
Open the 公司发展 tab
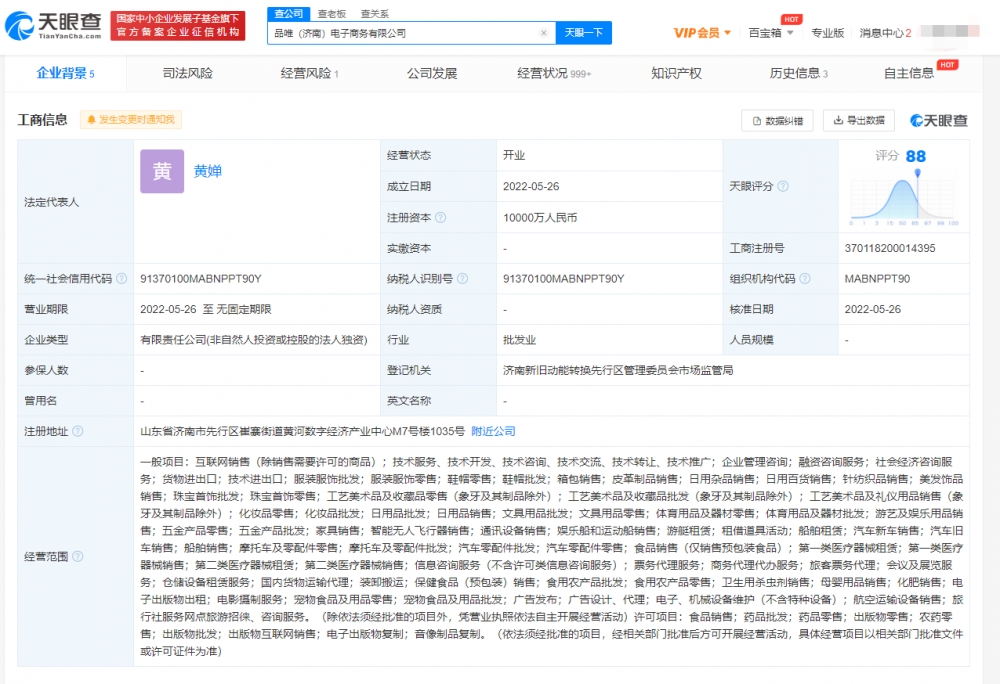[432, 73]
